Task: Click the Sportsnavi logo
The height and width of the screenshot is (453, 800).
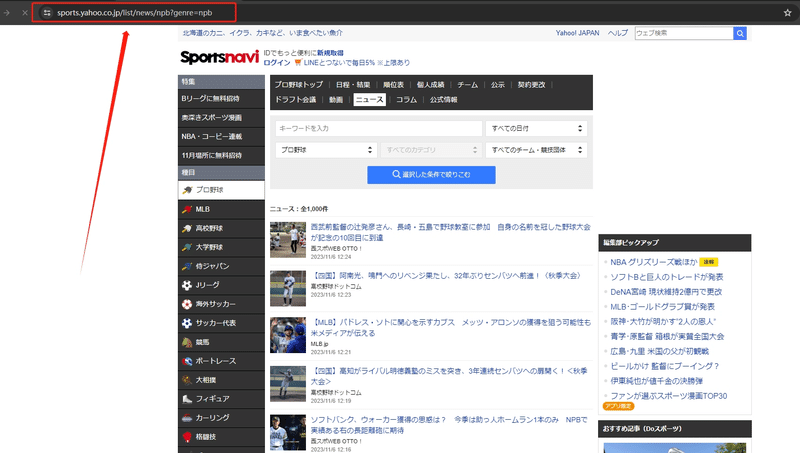Action: pos(219,57)
